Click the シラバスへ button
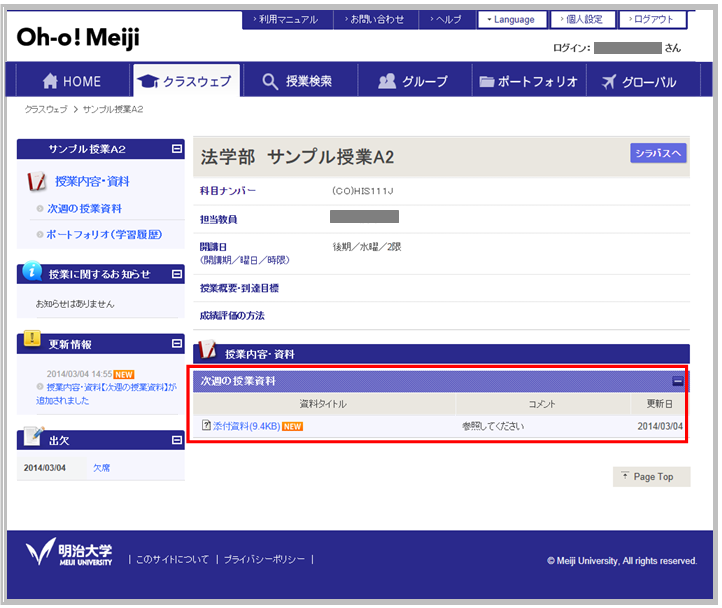Screen dimensions: 722x608 pos(658,153)
